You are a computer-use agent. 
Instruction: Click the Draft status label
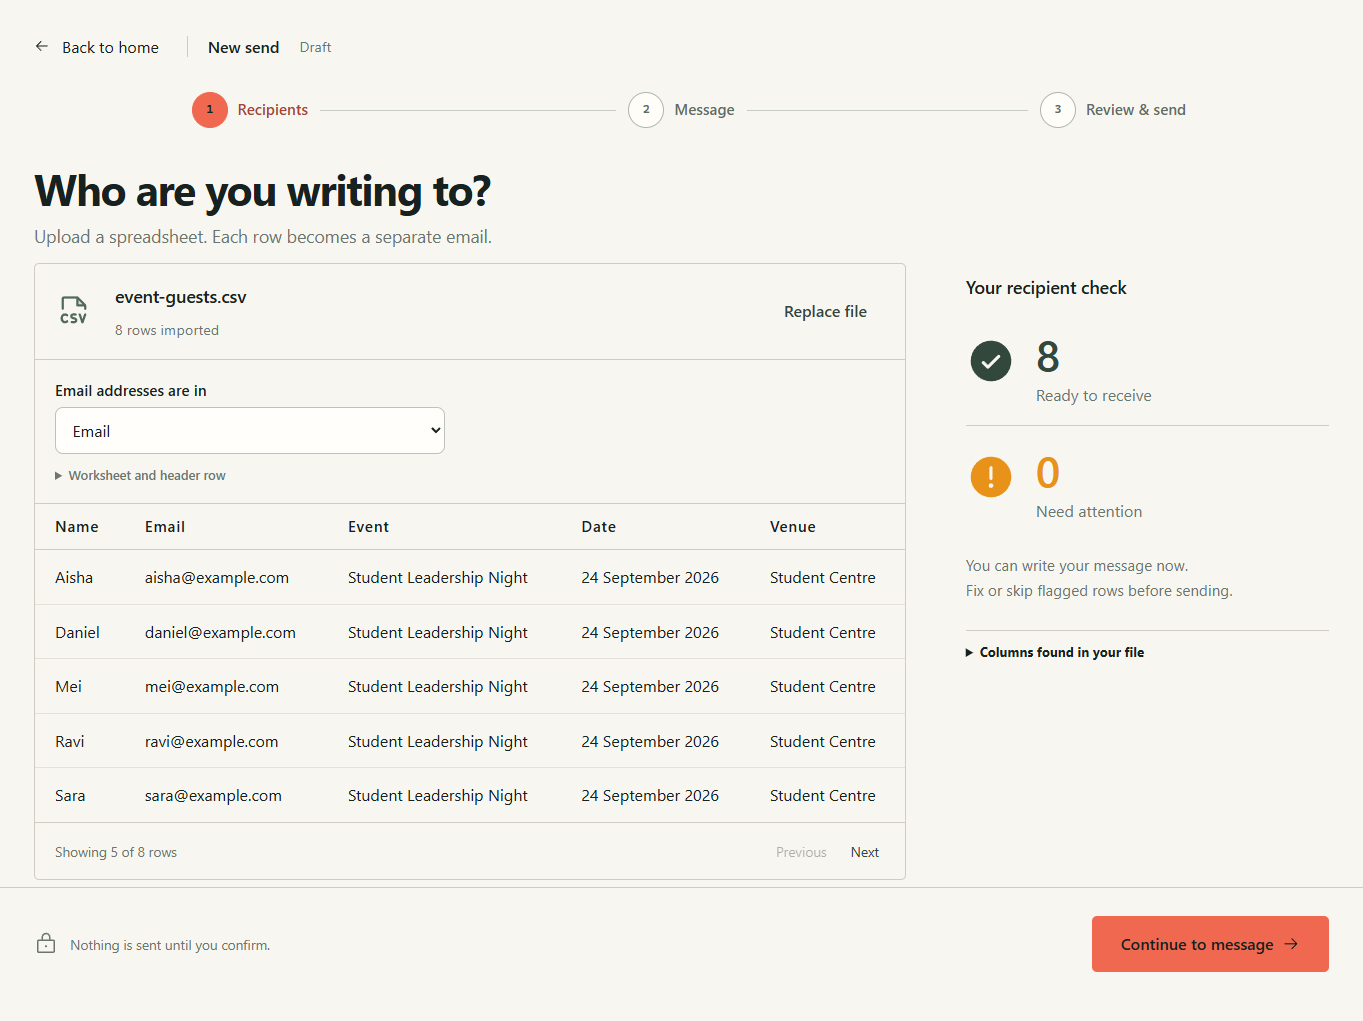(315, 47)
